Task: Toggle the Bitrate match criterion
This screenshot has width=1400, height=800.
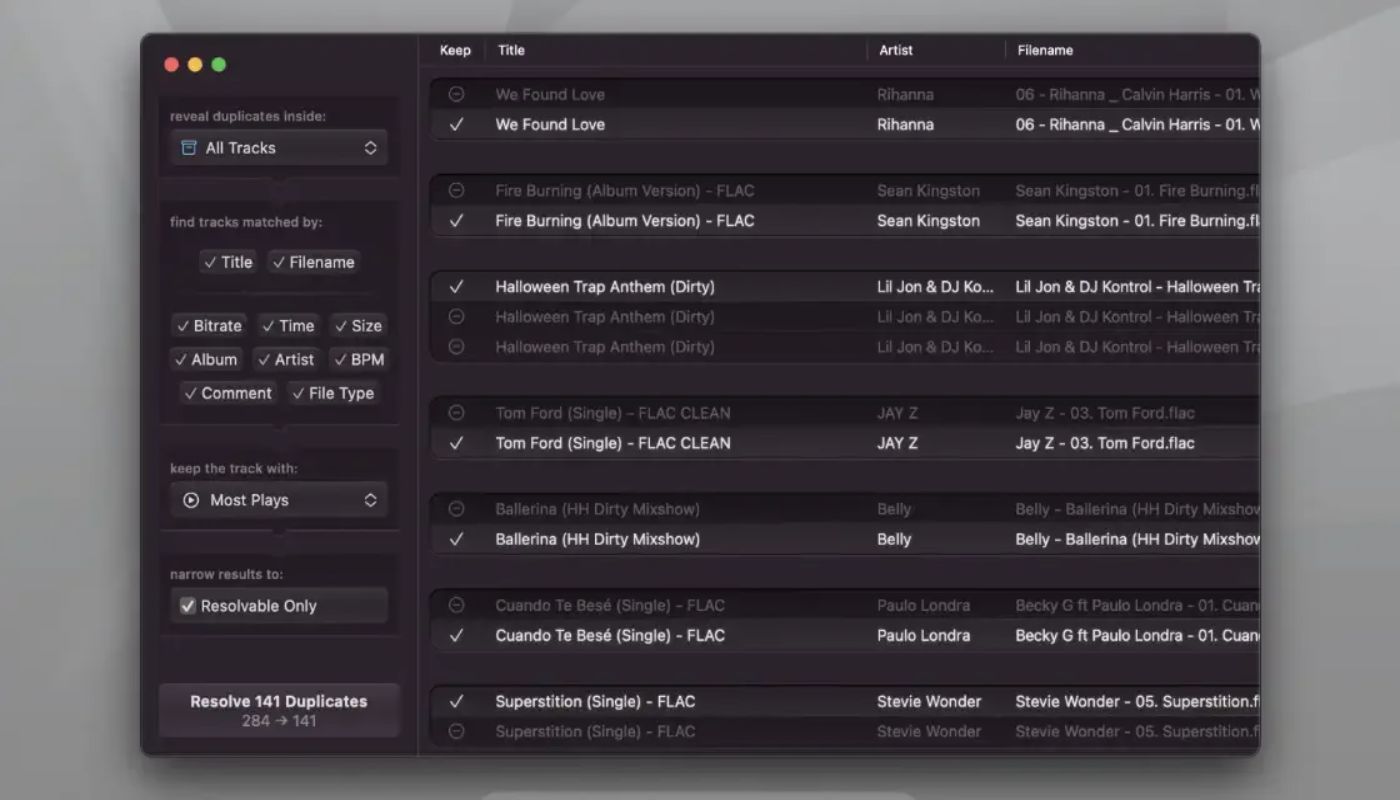Action: click(208, 326)
